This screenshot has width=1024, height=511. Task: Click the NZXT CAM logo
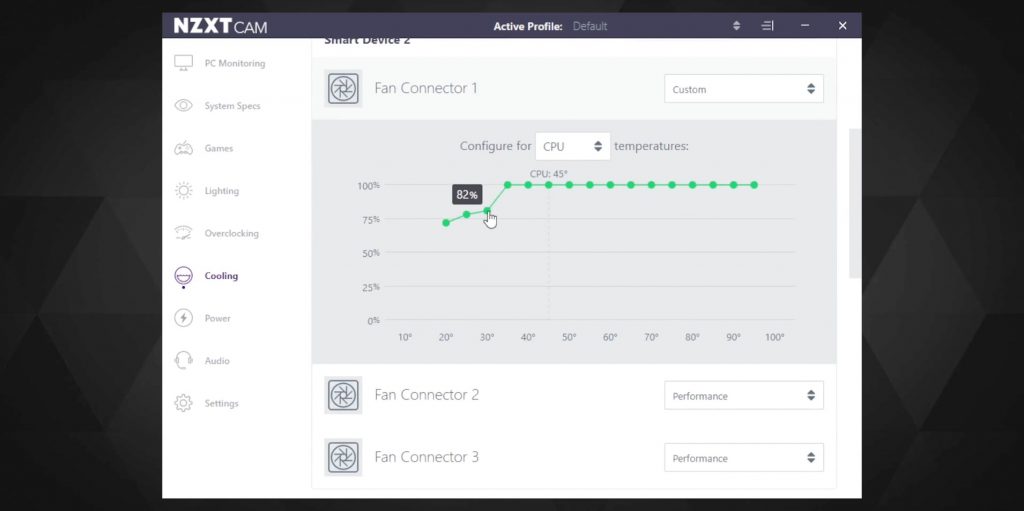point(220,26)
